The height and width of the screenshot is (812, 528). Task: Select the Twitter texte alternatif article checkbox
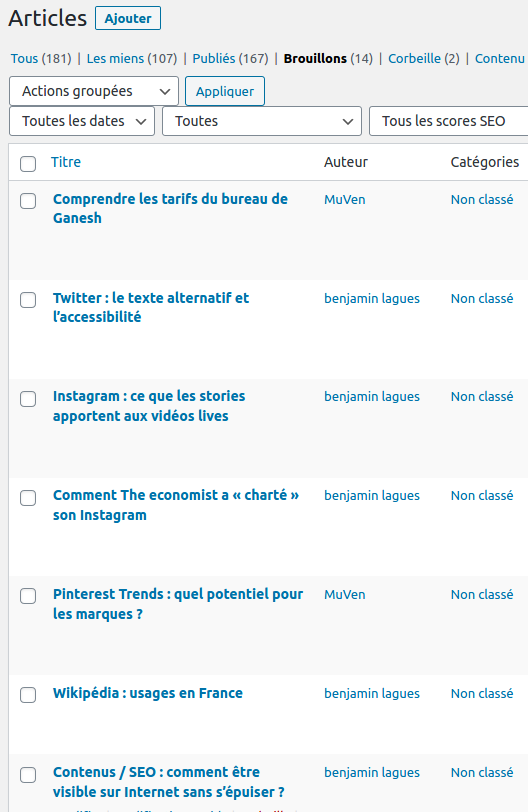[x=28, y=299]
